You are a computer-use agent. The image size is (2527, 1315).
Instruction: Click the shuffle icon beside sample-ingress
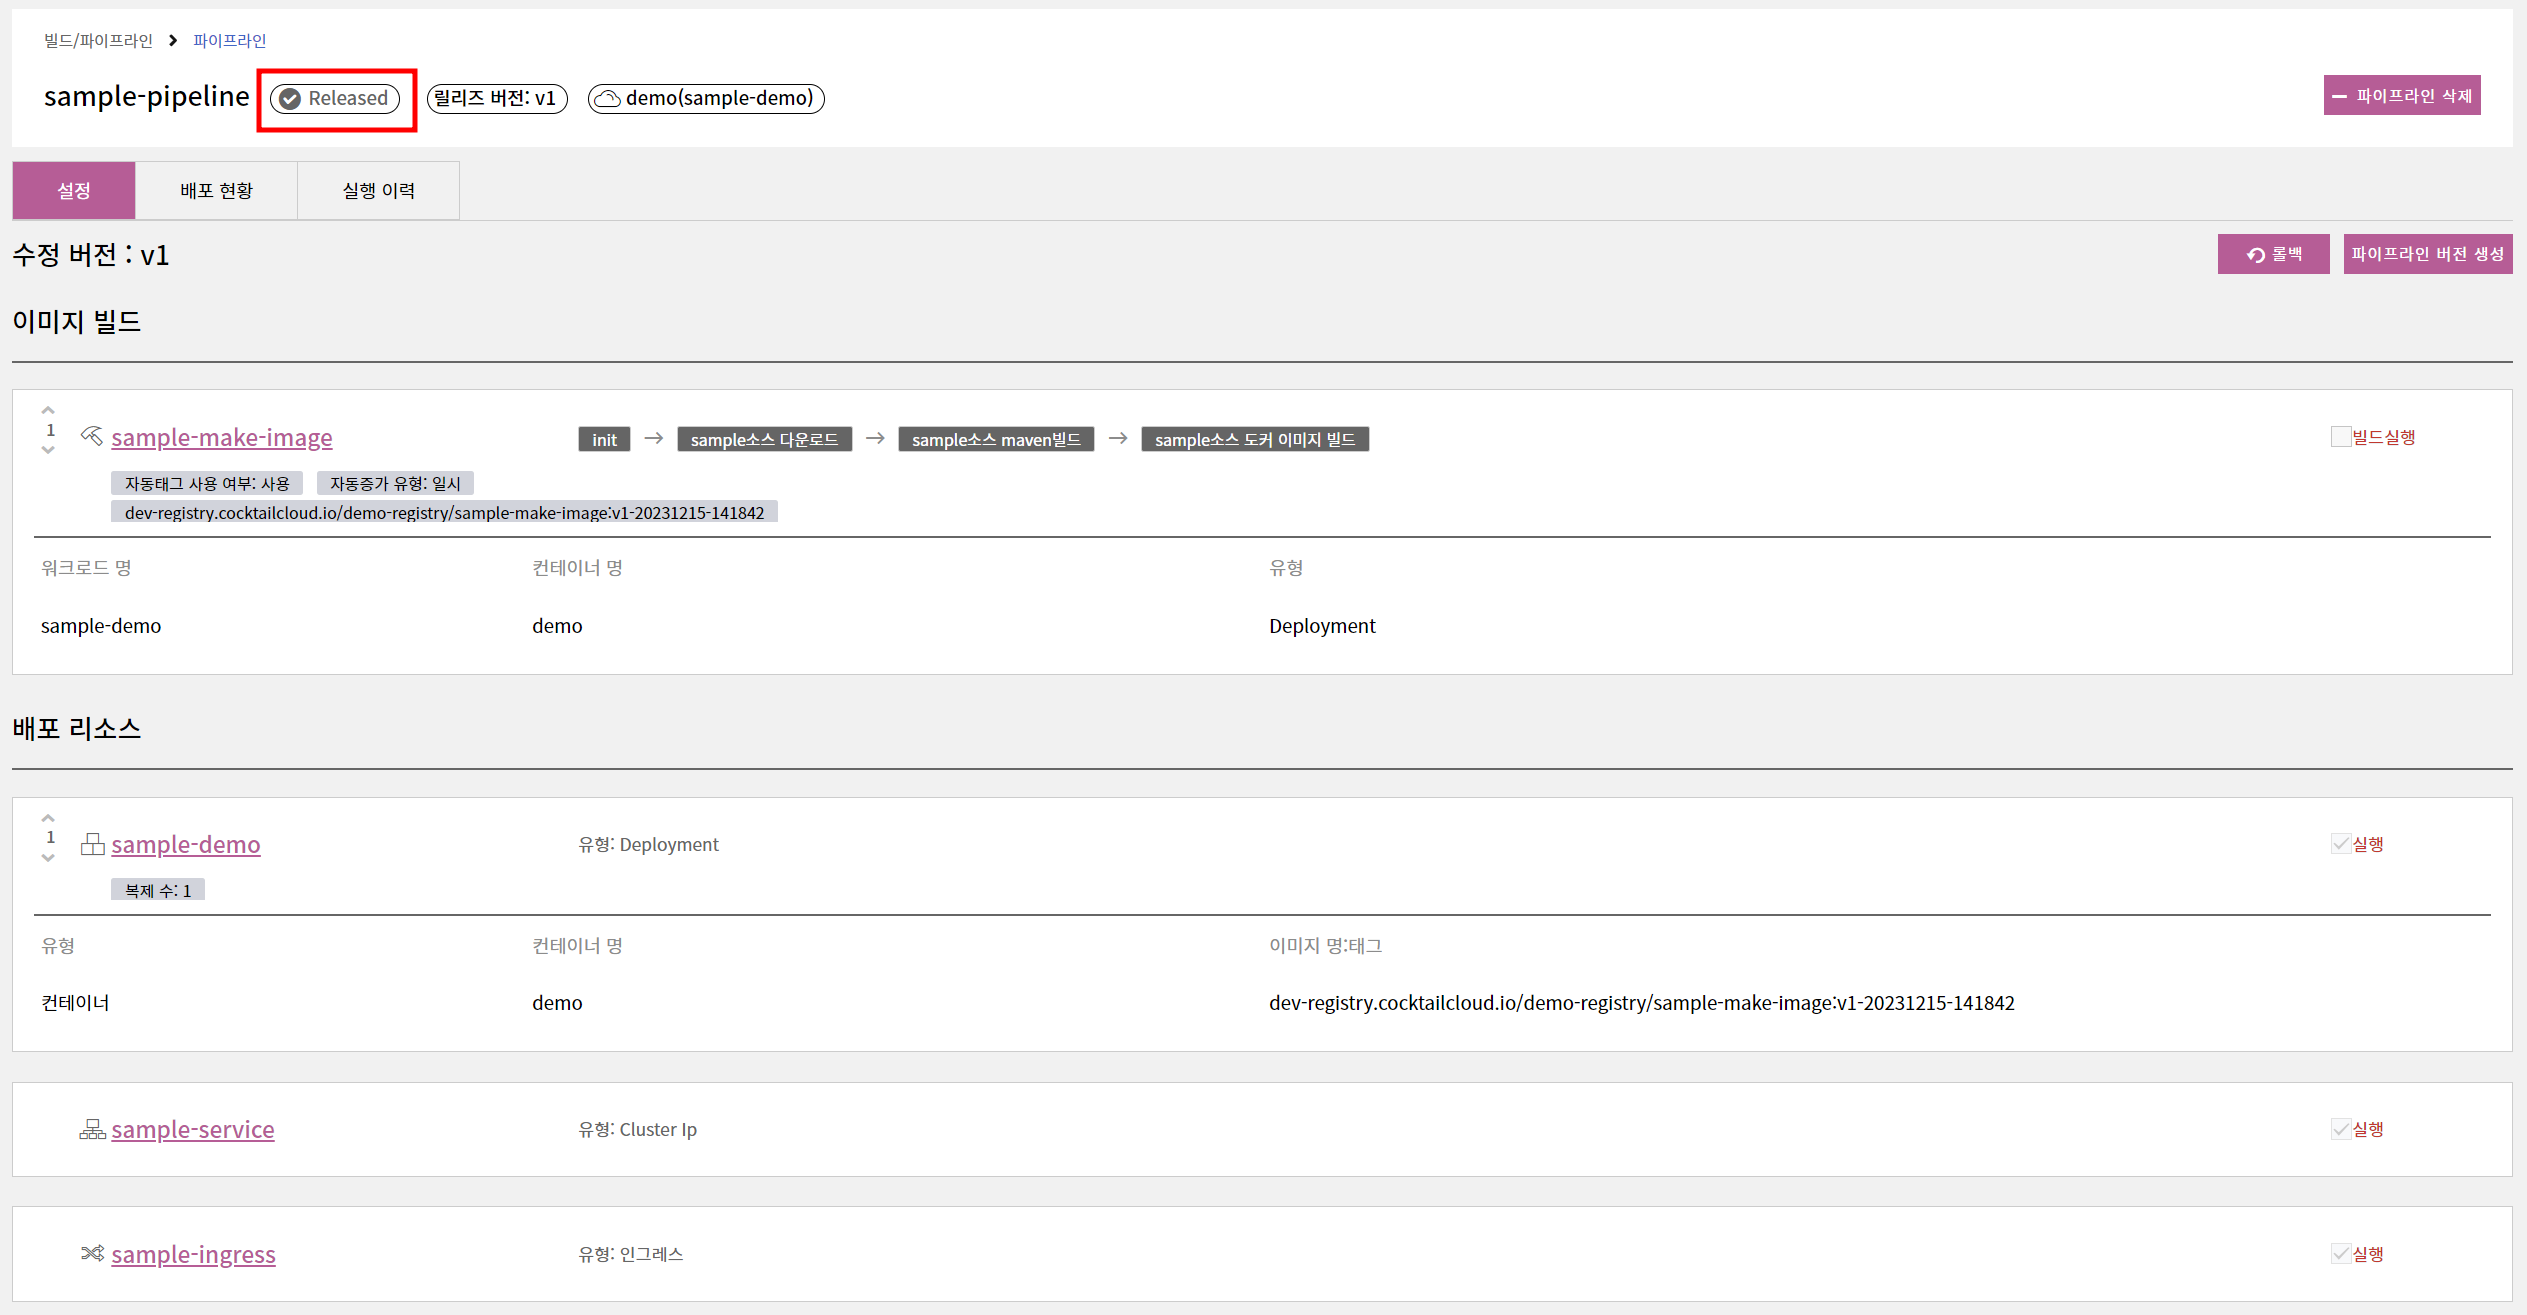click(x=92, y=1253)
